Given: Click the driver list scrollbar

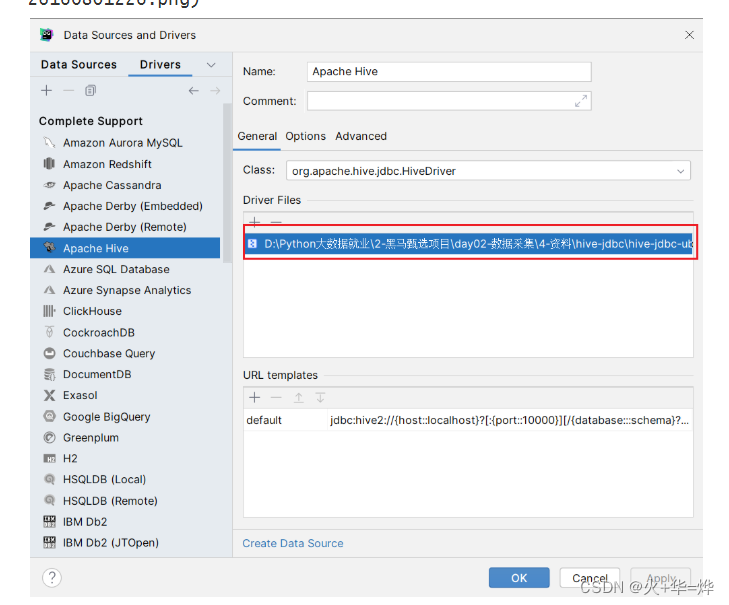Looking at the screenshot, I should (227, 183).
